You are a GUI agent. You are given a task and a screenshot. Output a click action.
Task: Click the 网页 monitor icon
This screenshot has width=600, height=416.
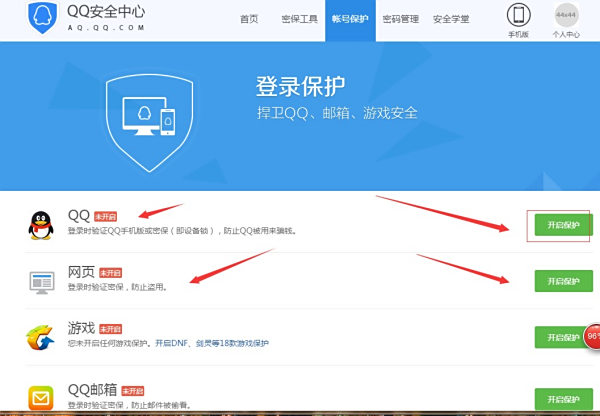42,282
